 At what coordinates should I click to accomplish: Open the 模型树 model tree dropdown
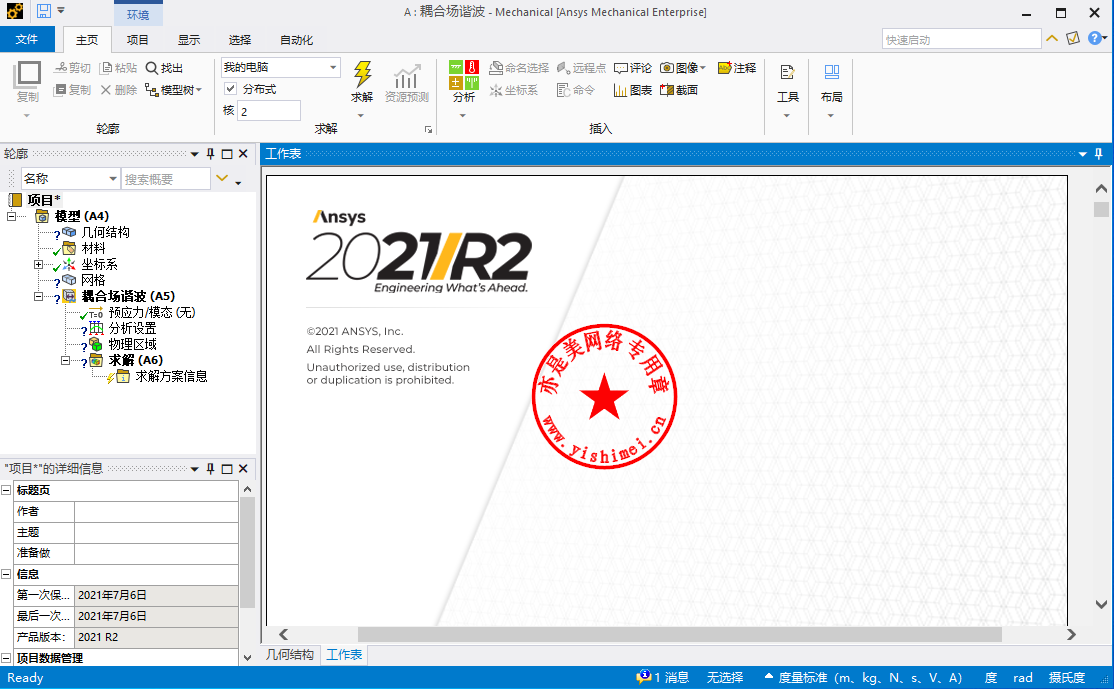[174, 90]
